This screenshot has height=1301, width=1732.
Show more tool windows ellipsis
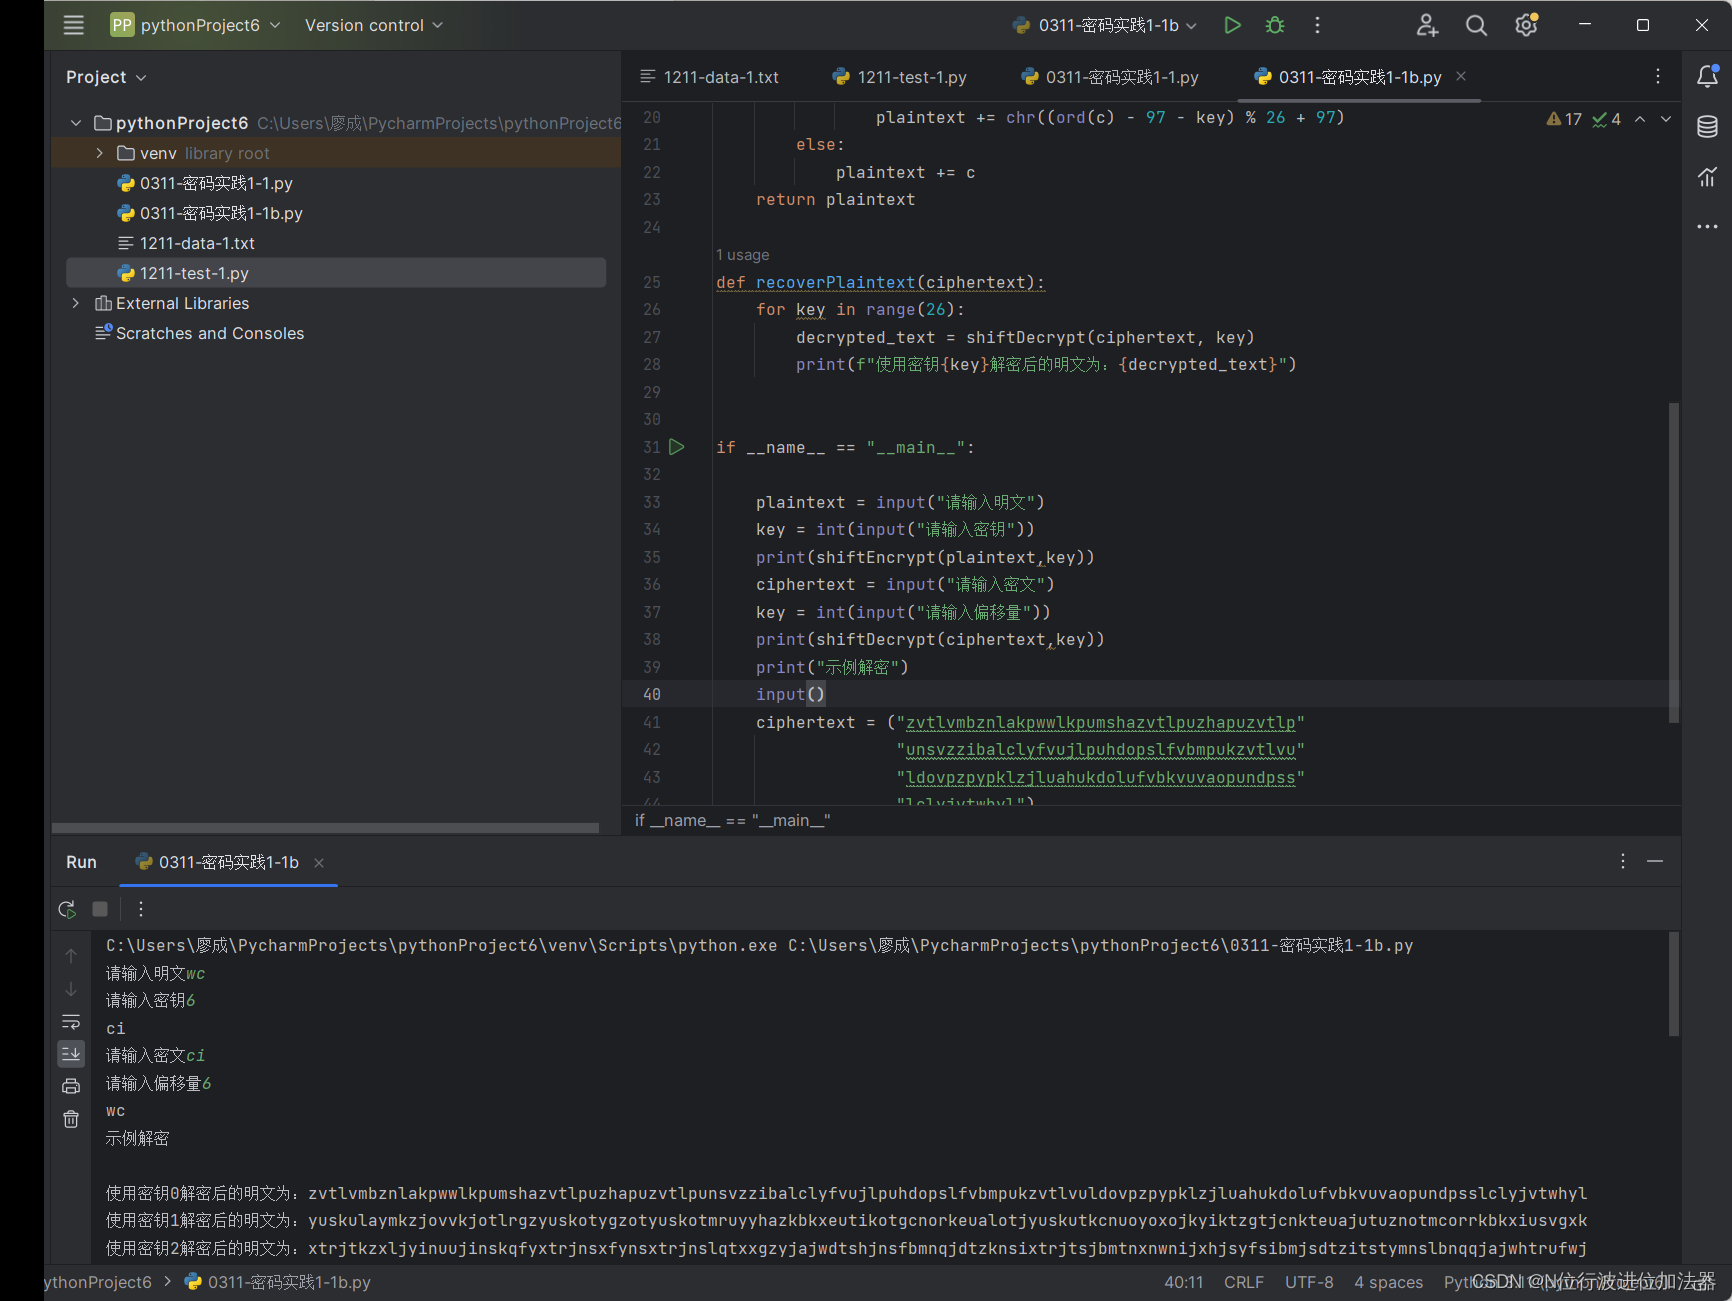tap(1707, 227)
